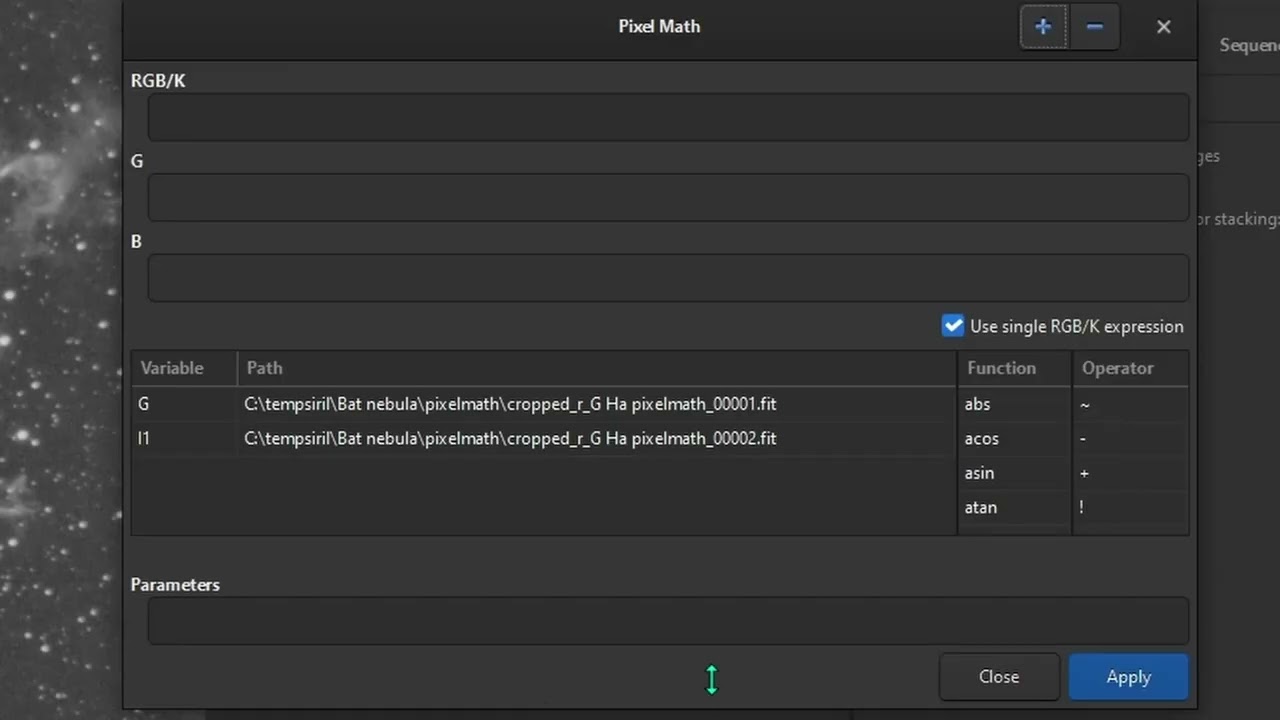Click the Function column header

pyautogui.click(x=1014, y=368)
